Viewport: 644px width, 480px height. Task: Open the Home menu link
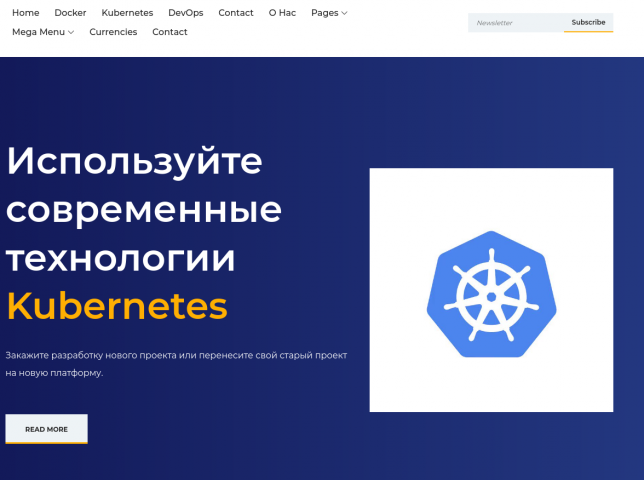[25, 13]
